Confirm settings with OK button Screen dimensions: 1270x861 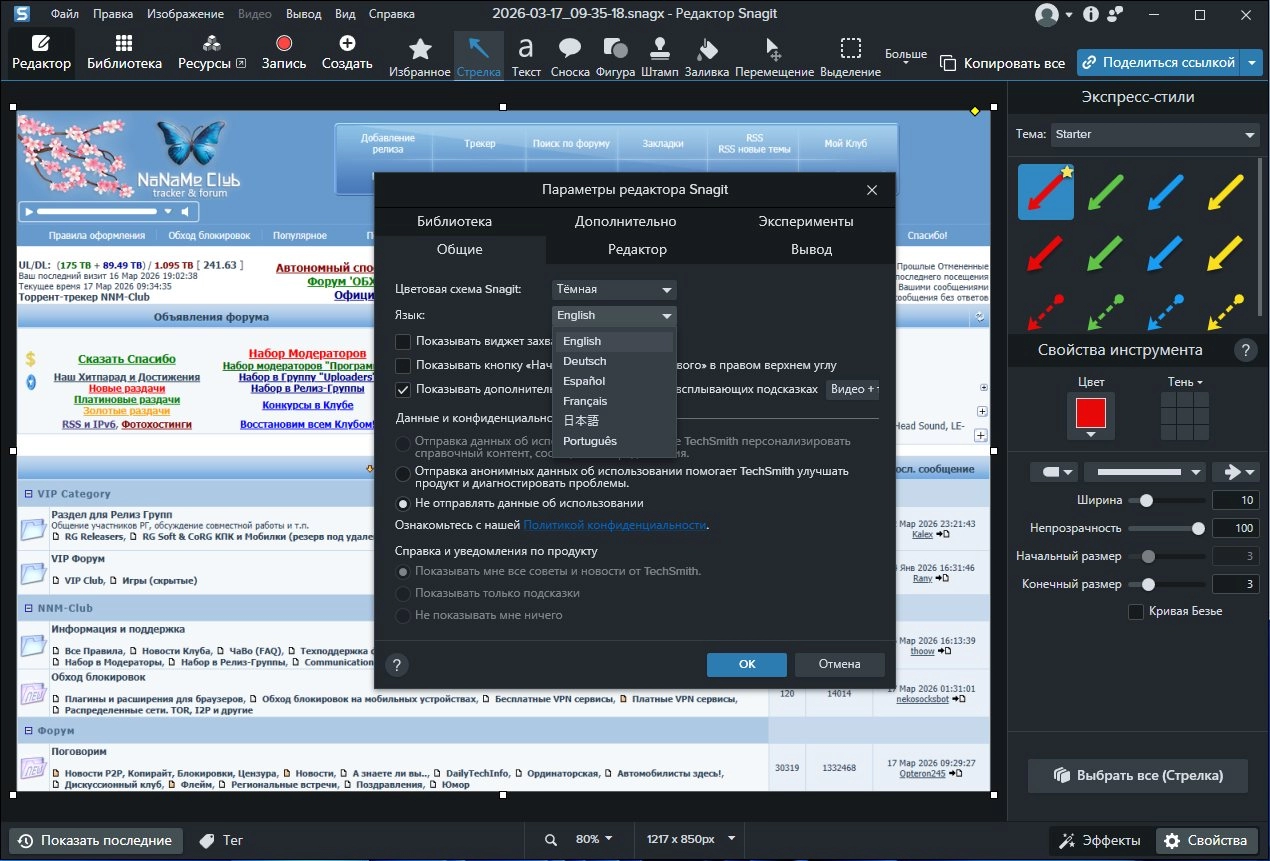[x=747, y=664]
